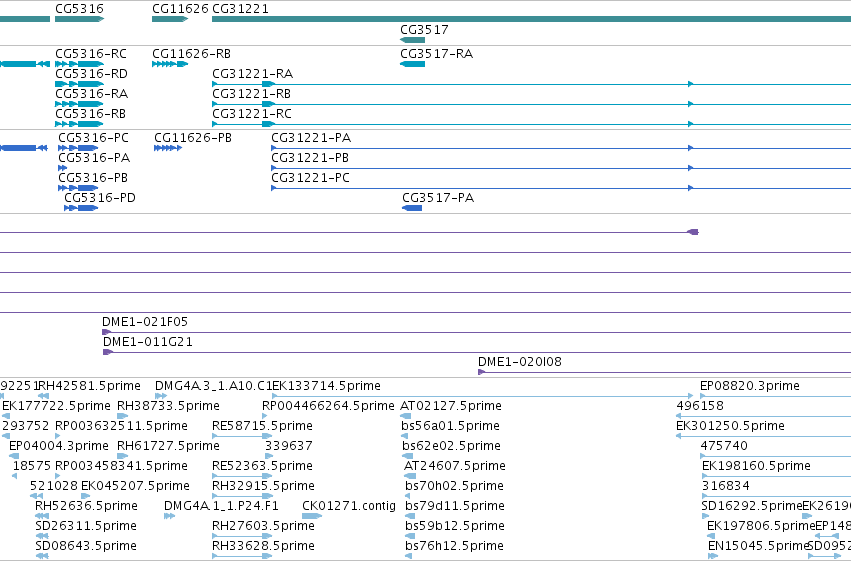Click EST label bs70h02.5prime
851x561 pixels.
click(x=454, y=486)
